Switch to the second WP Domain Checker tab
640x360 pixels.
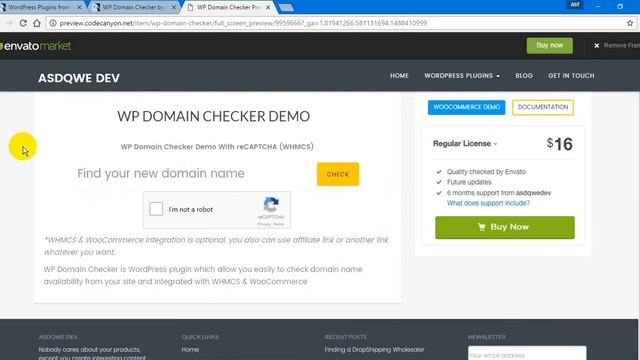[133, 7]
